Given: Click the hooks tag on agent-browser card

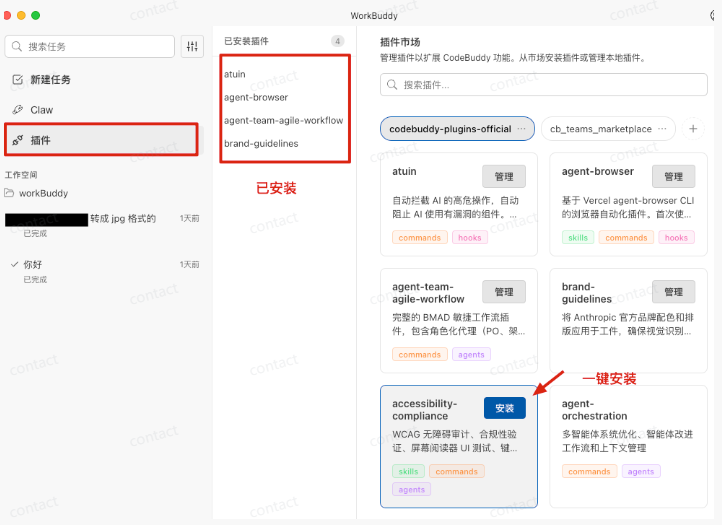Looking at the screenshot, I should [x=676, y=238].
